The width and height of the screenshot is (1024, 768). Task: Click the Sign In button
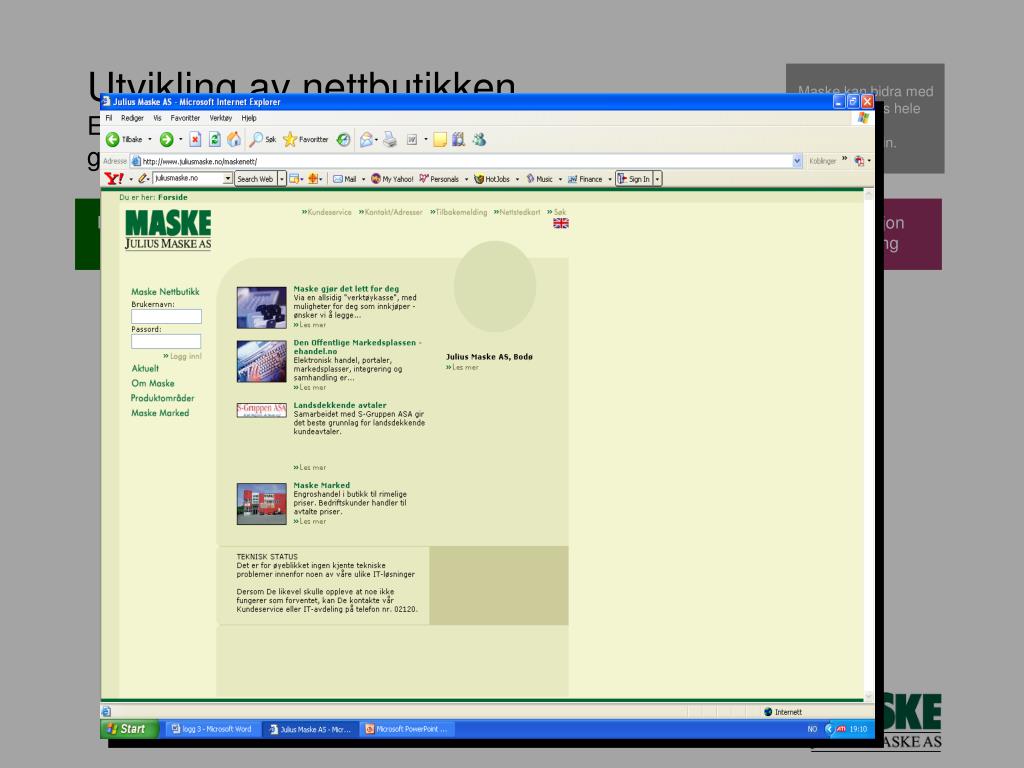tap(635, 179)
